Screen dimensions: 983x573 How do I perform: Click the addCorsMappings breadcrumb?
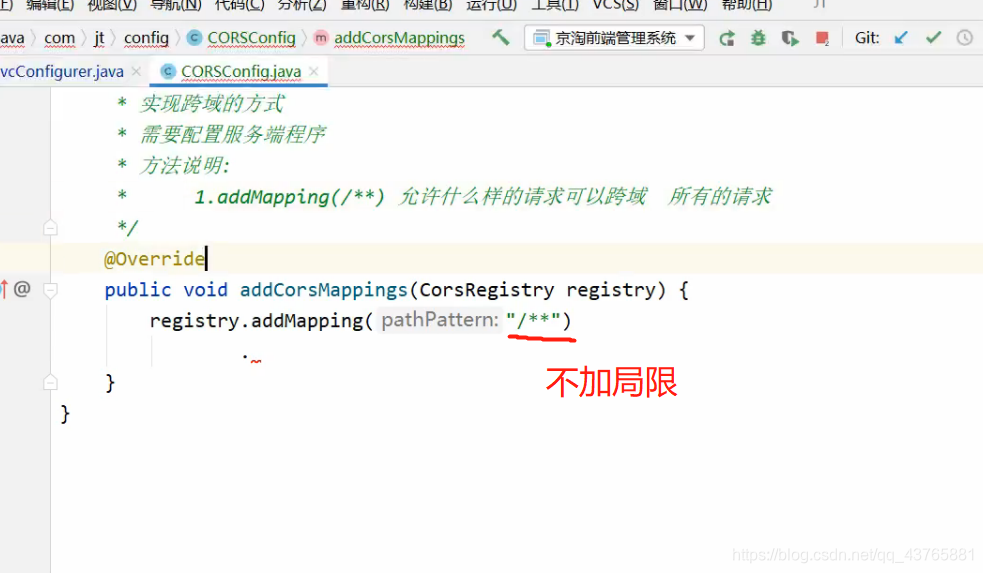coord(399,38)
